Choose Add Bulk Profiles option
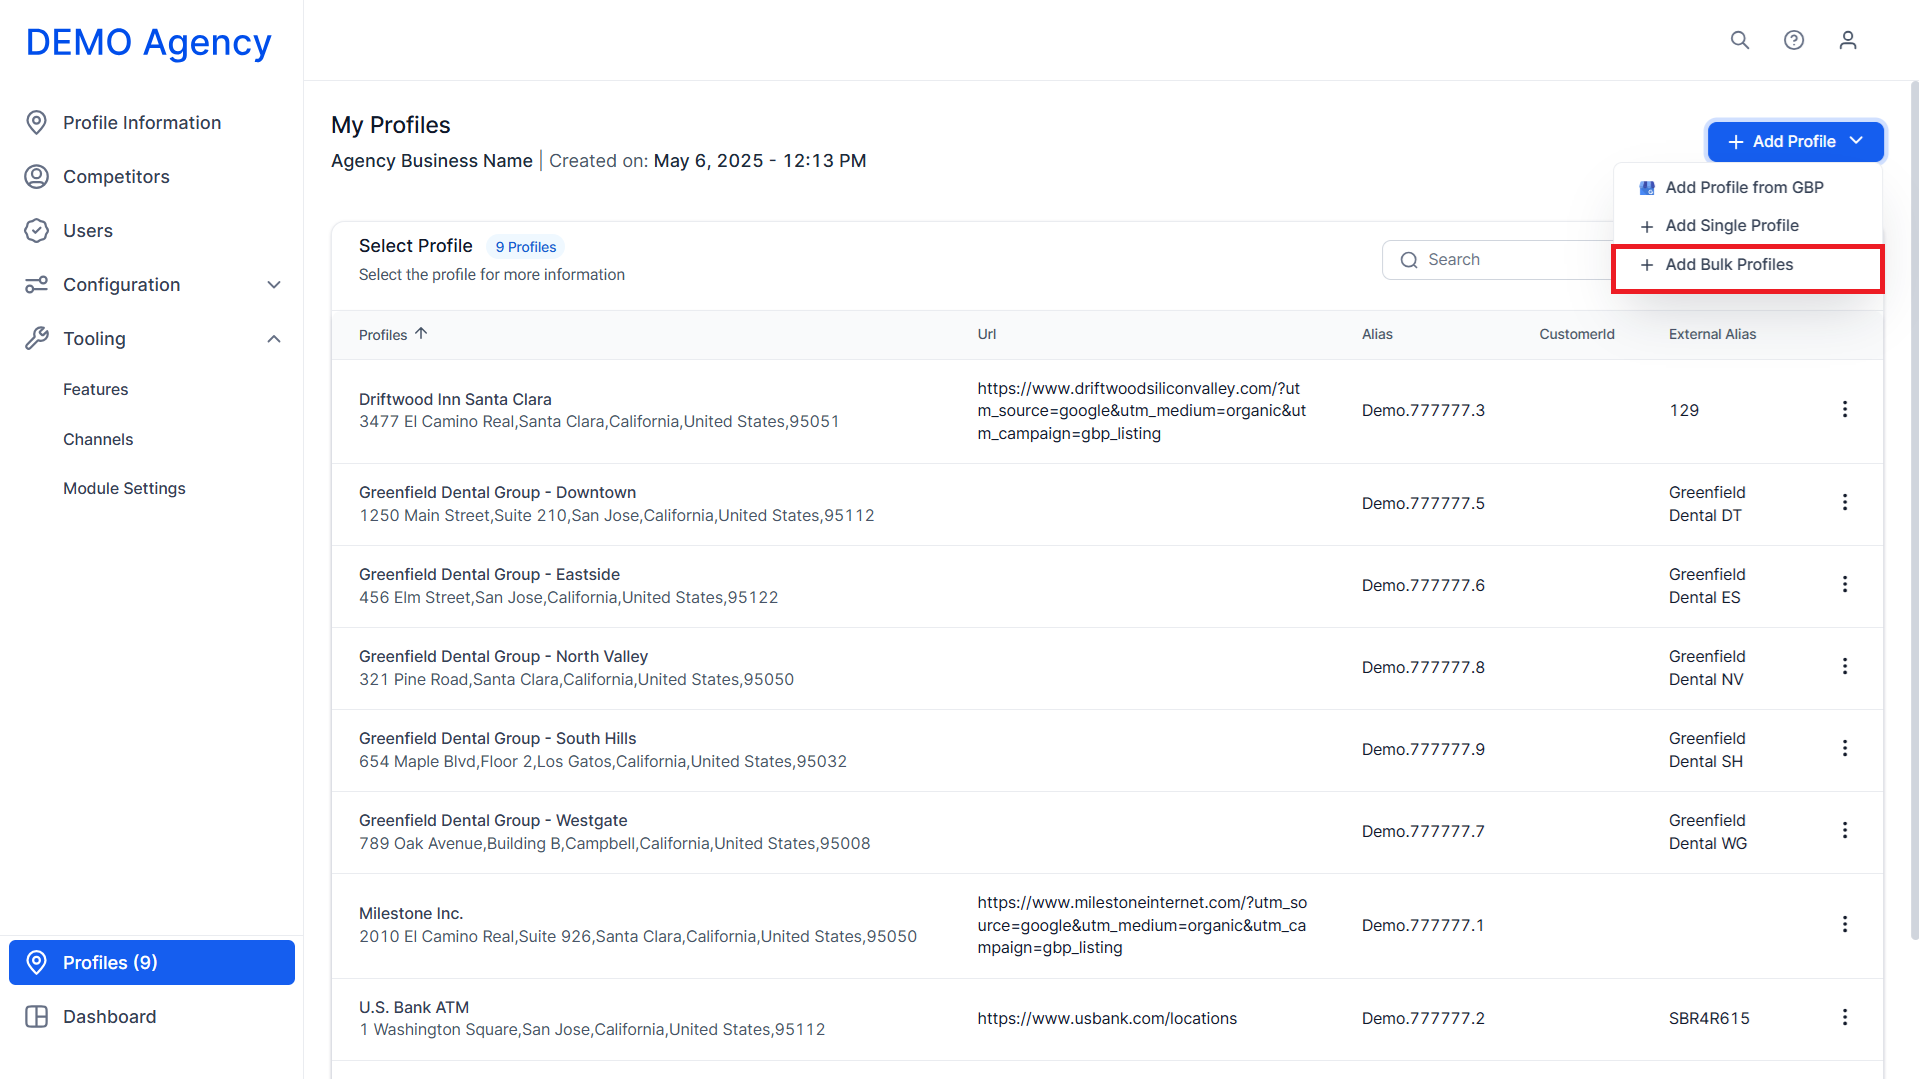 click(x=1748, y=268)
